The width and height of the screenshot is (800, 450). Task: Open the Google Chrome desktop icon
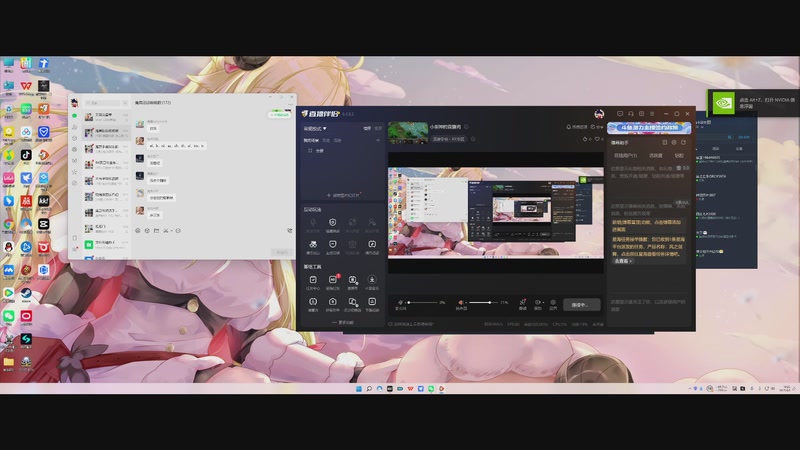9,224
